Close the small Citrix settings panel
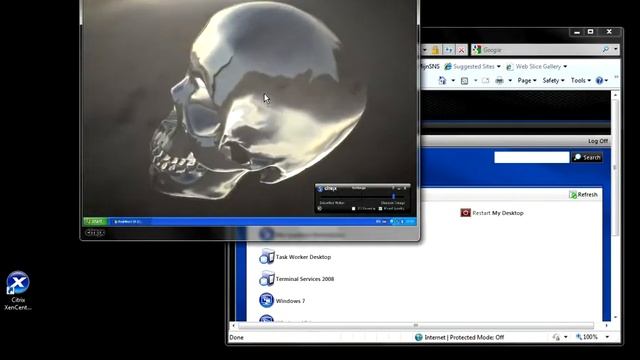The height and width of the screenshot is (360, 640). click(x=405, y=188)
